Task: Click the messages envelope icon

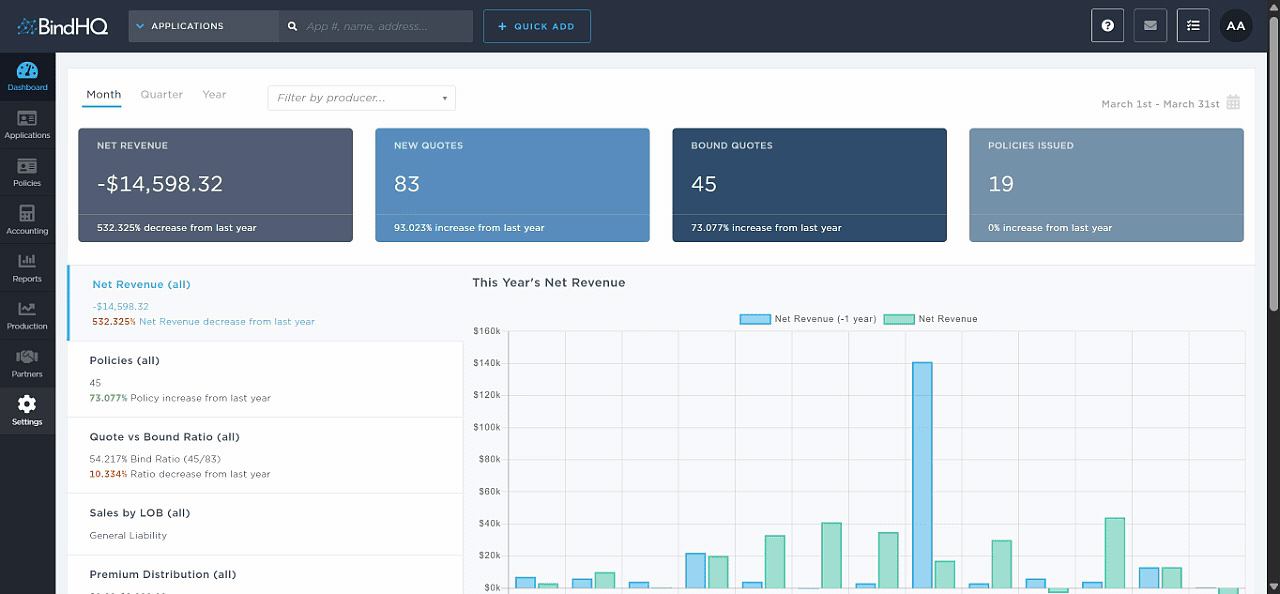Action: [1150, 25]
